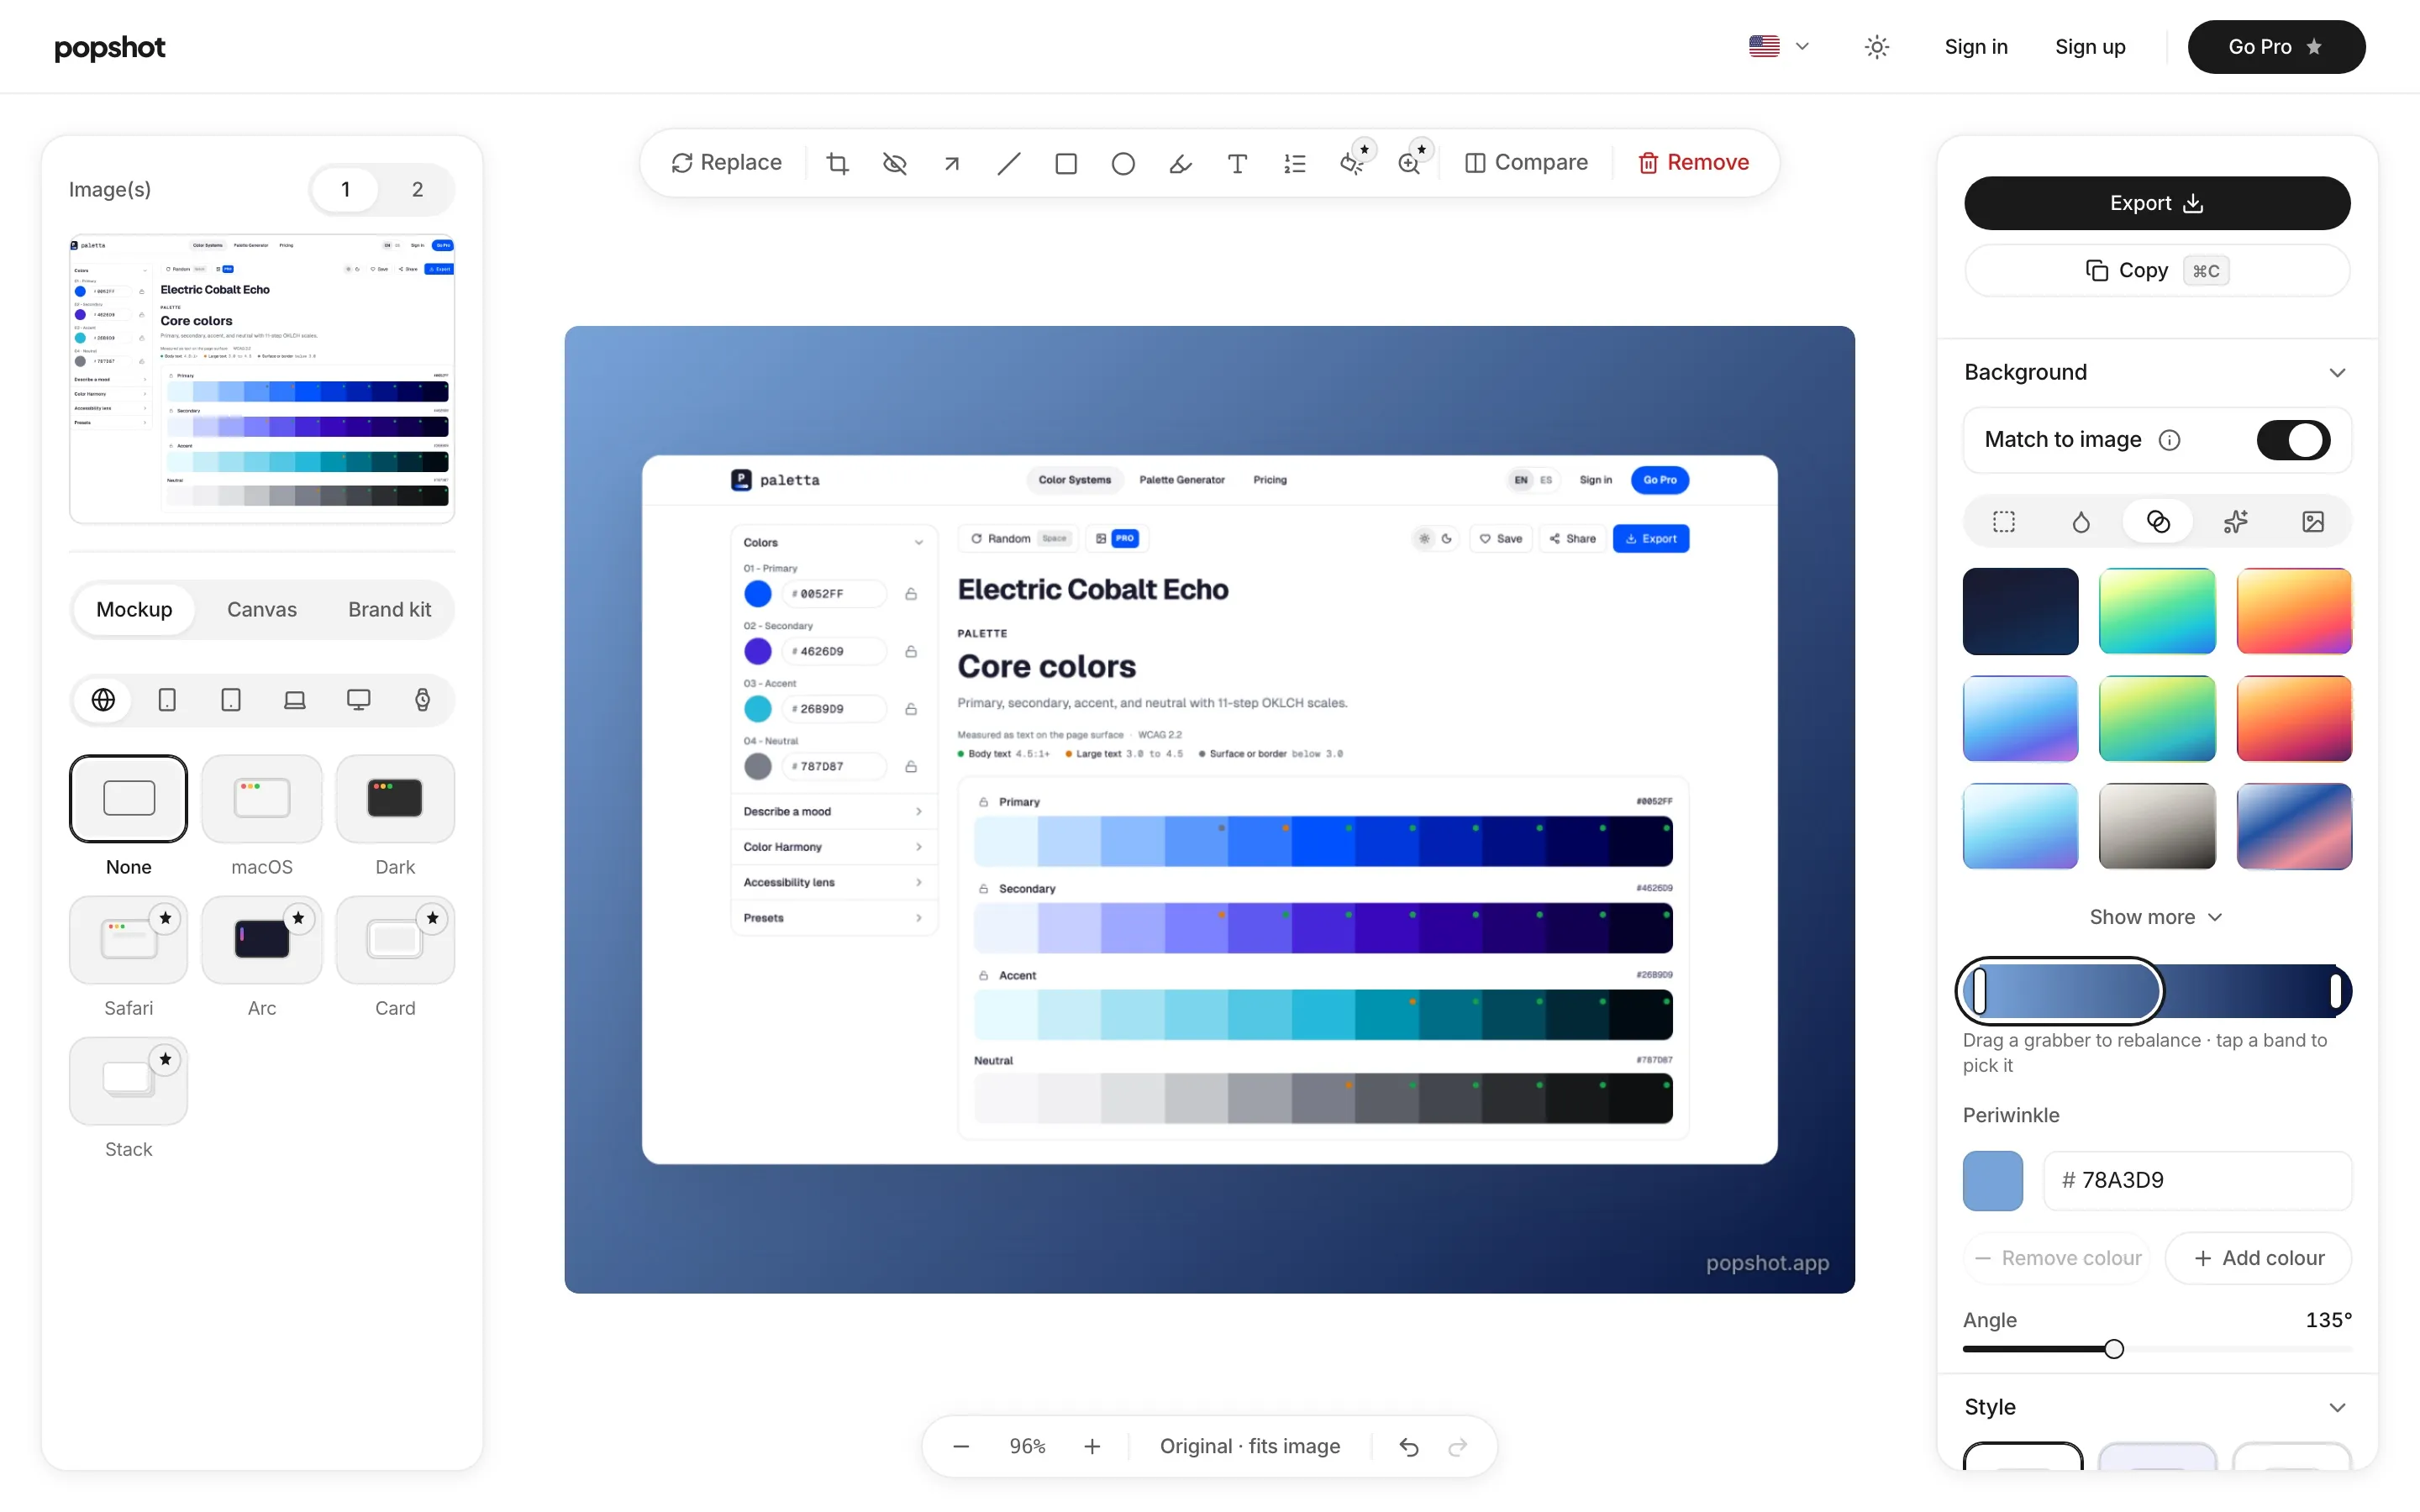Toggle the light/dark theme sun icon

click(x=1877, y=47)
